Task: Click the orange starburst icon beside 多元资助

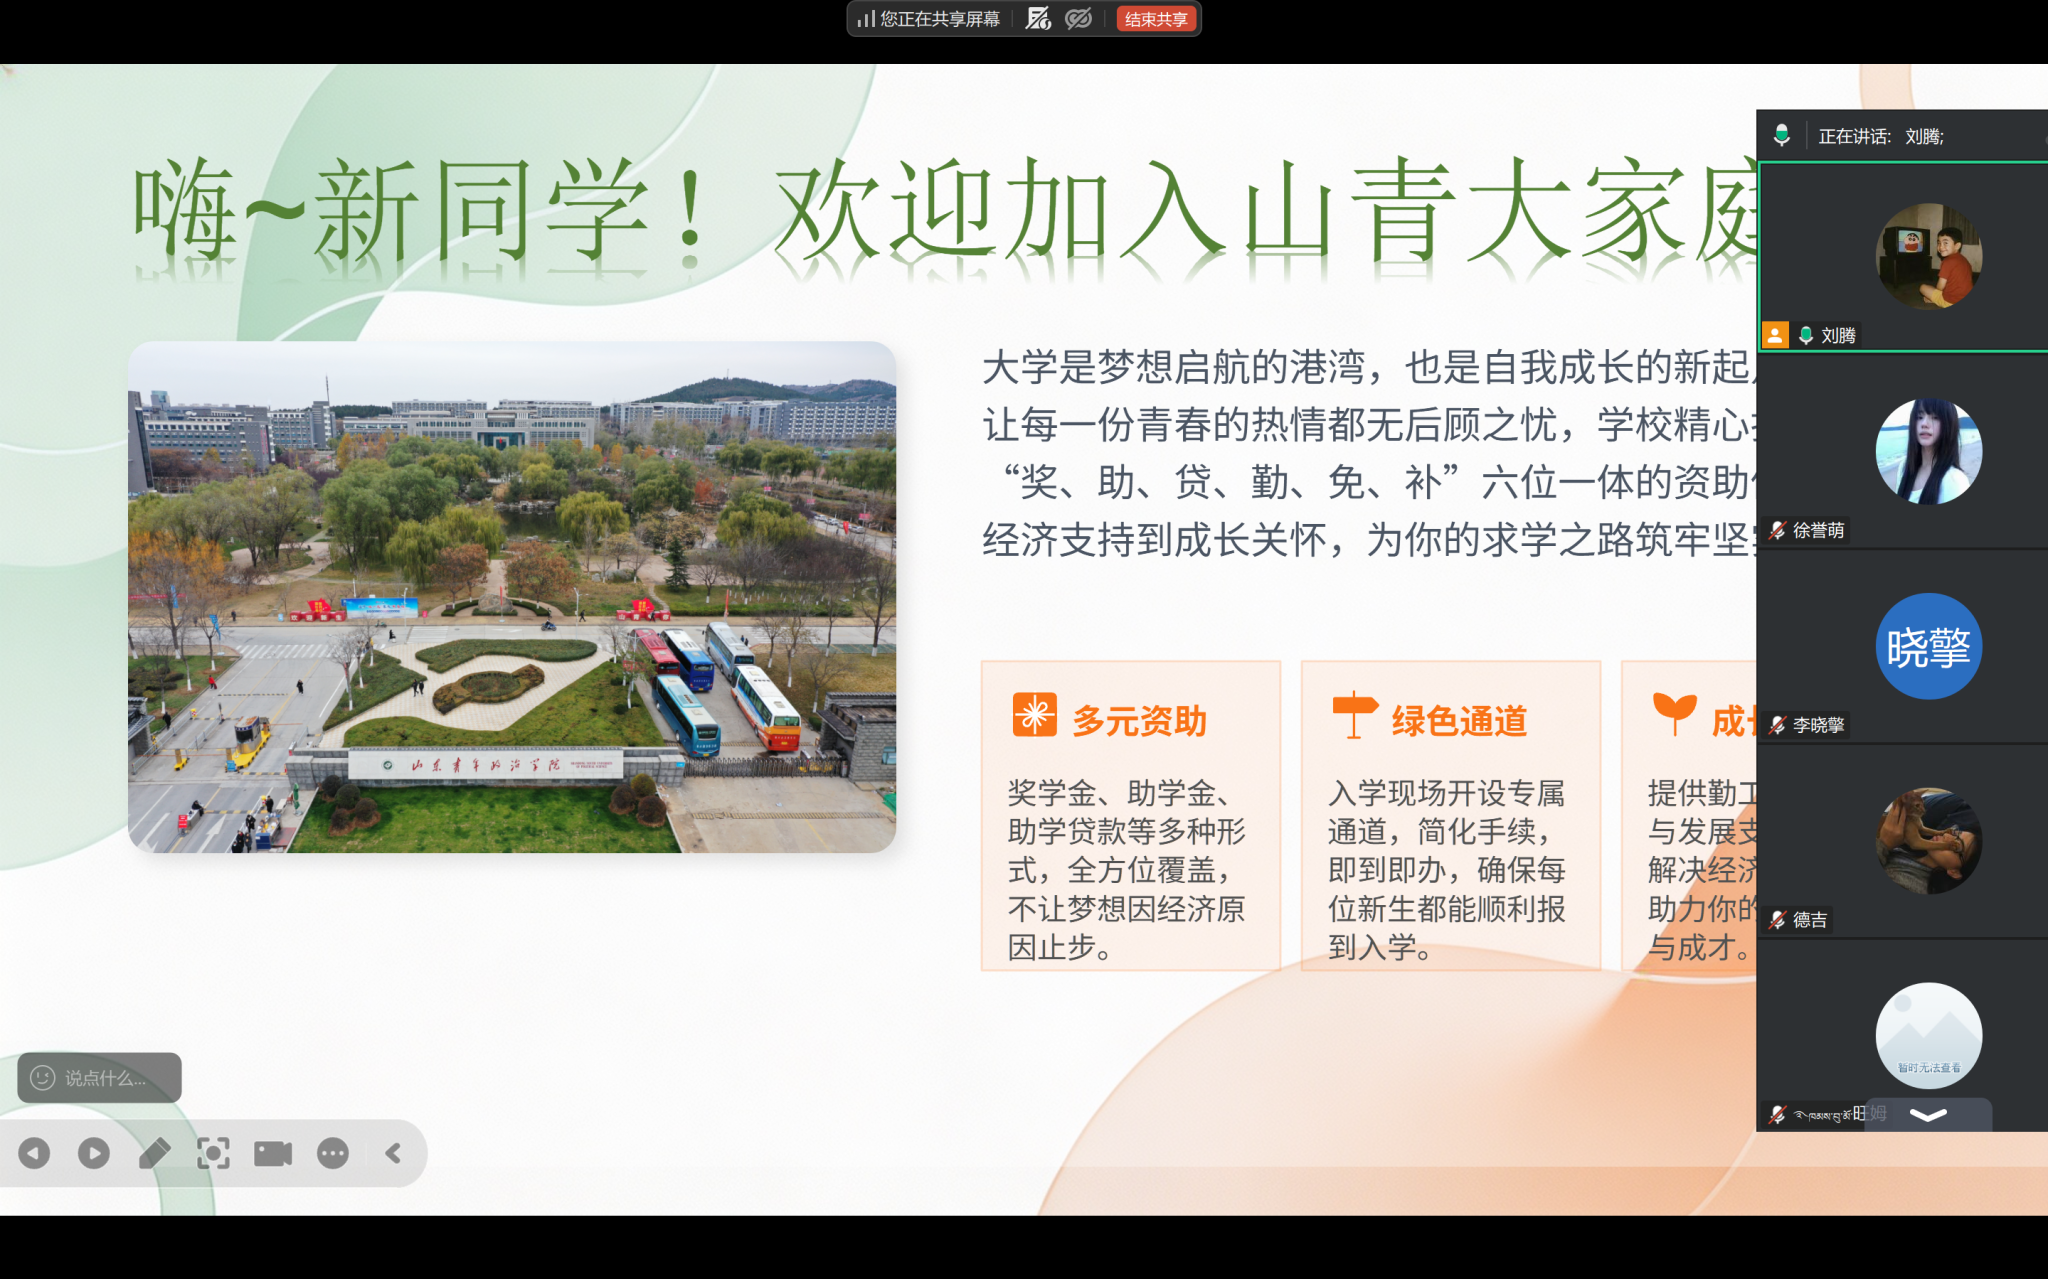Action: [1034, 715]
